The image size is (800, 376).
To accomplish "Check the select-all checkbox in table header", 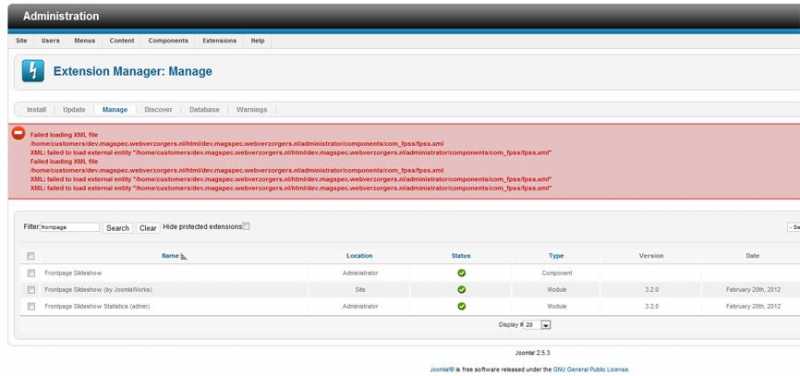I will (31, 256).
